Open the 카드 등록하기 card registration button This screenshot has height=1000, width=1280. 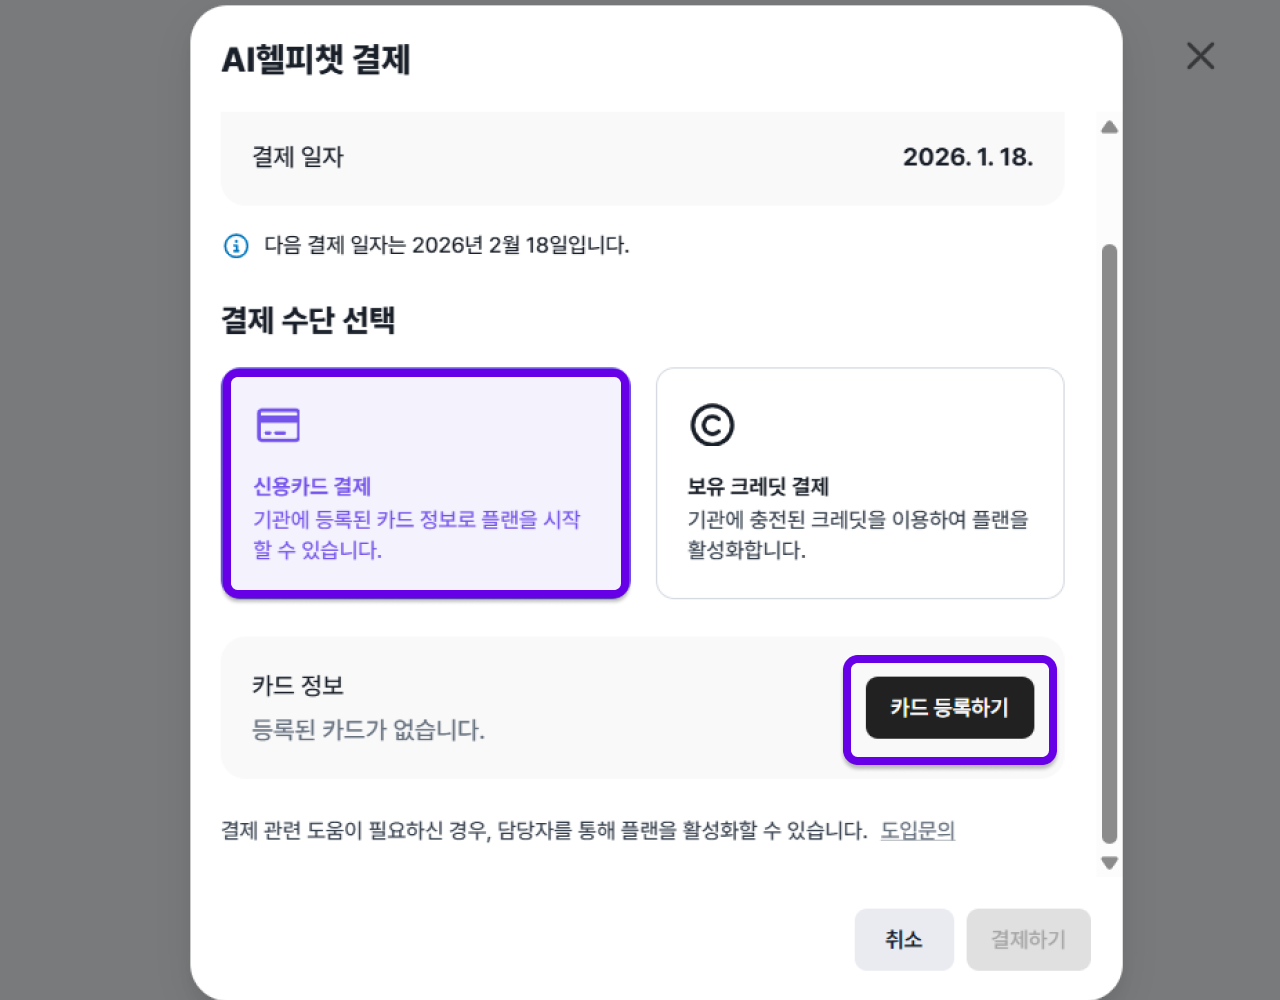pyautogui.click(x=949, y=707)
